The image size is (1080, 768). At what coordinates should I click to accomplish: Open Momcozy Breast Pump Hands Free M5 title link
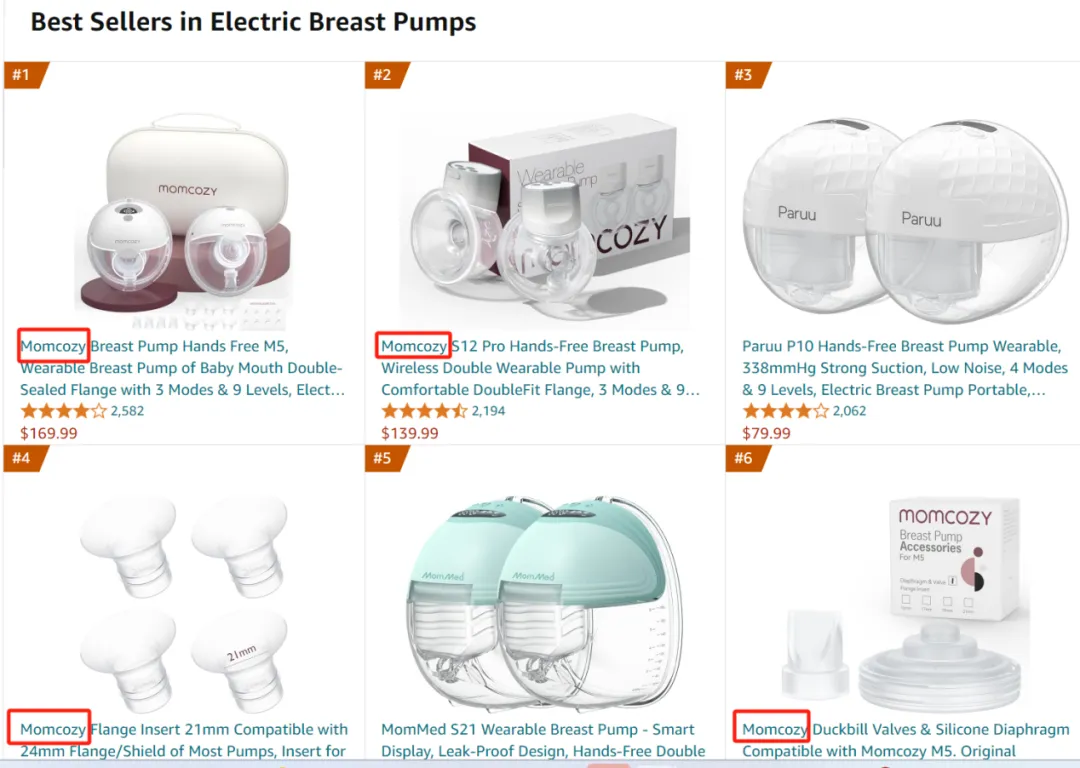point(183,368)
